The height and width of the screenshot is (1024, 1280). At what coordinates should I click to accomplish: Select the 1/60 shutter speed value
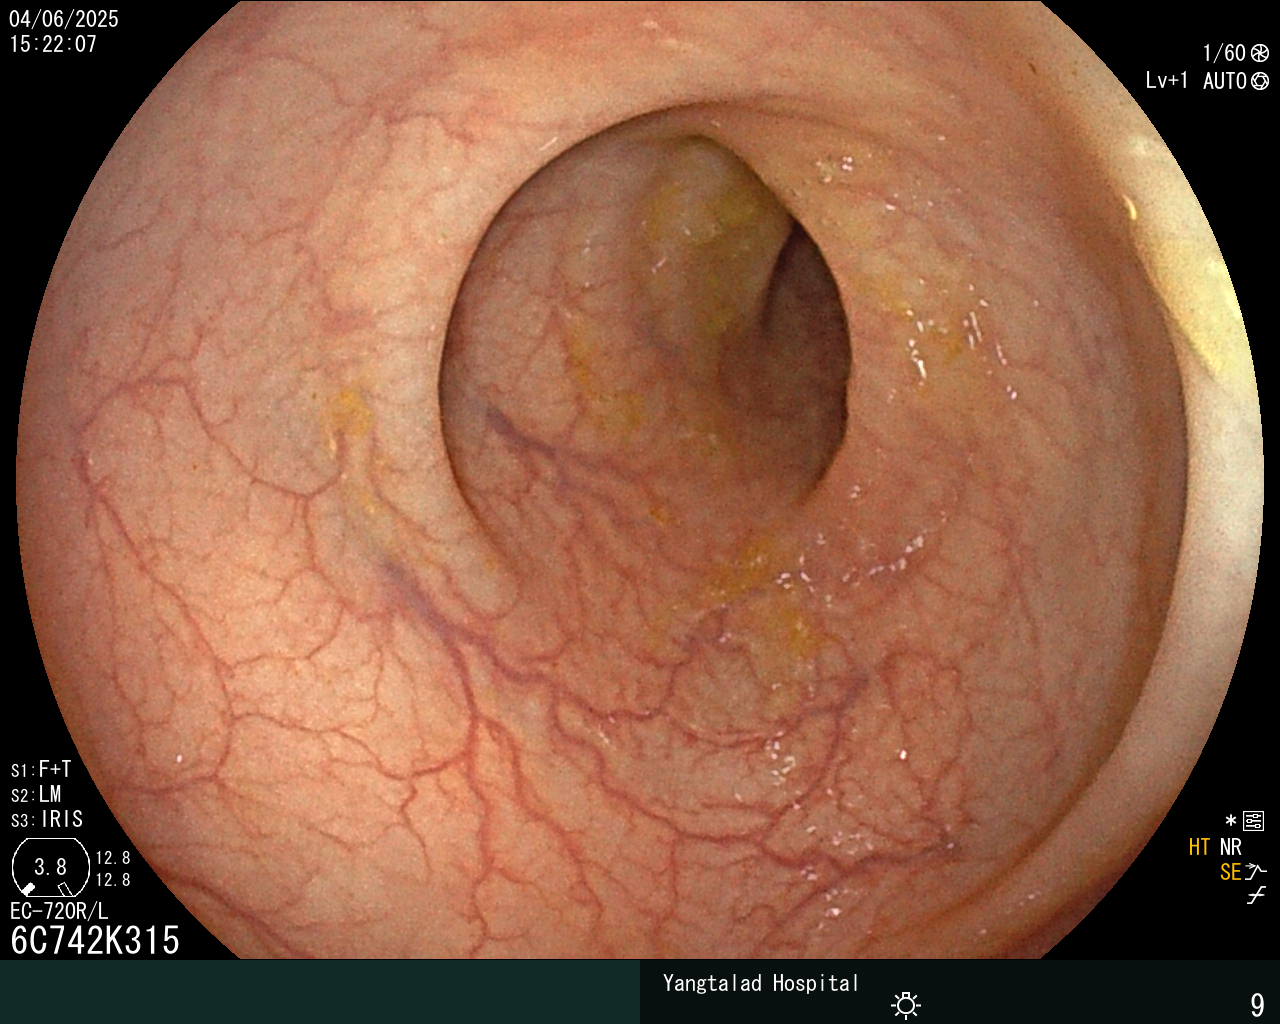[1224, 53]
